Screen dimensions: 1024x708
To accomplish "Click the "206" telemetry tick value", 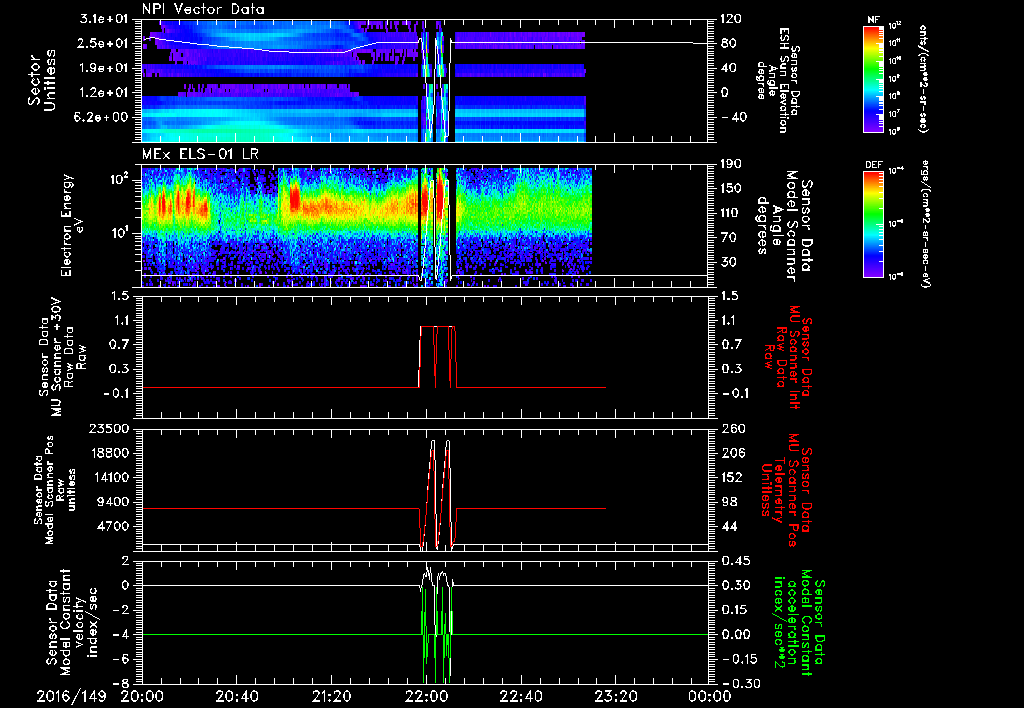I will (x=731, y=453).
